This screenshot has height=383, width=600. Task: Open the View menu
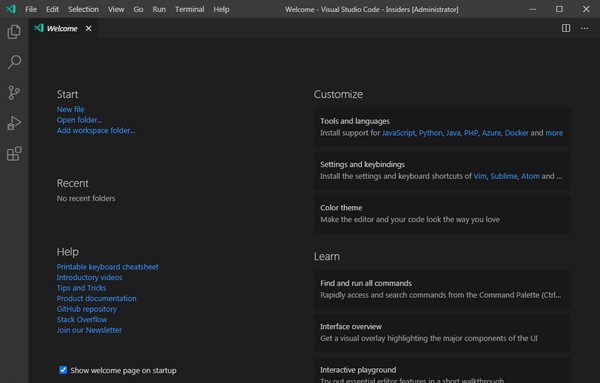pos(116,9)
